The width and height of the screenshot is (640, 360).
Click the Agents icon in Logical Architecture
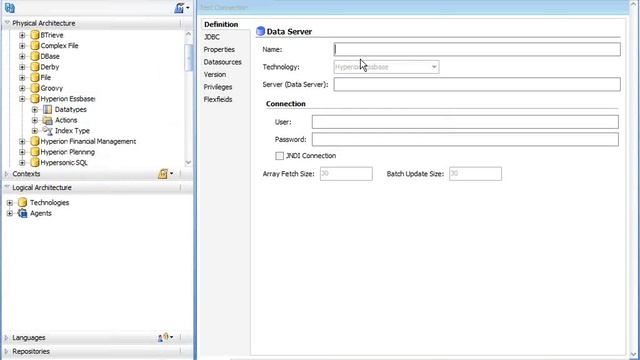23,213
